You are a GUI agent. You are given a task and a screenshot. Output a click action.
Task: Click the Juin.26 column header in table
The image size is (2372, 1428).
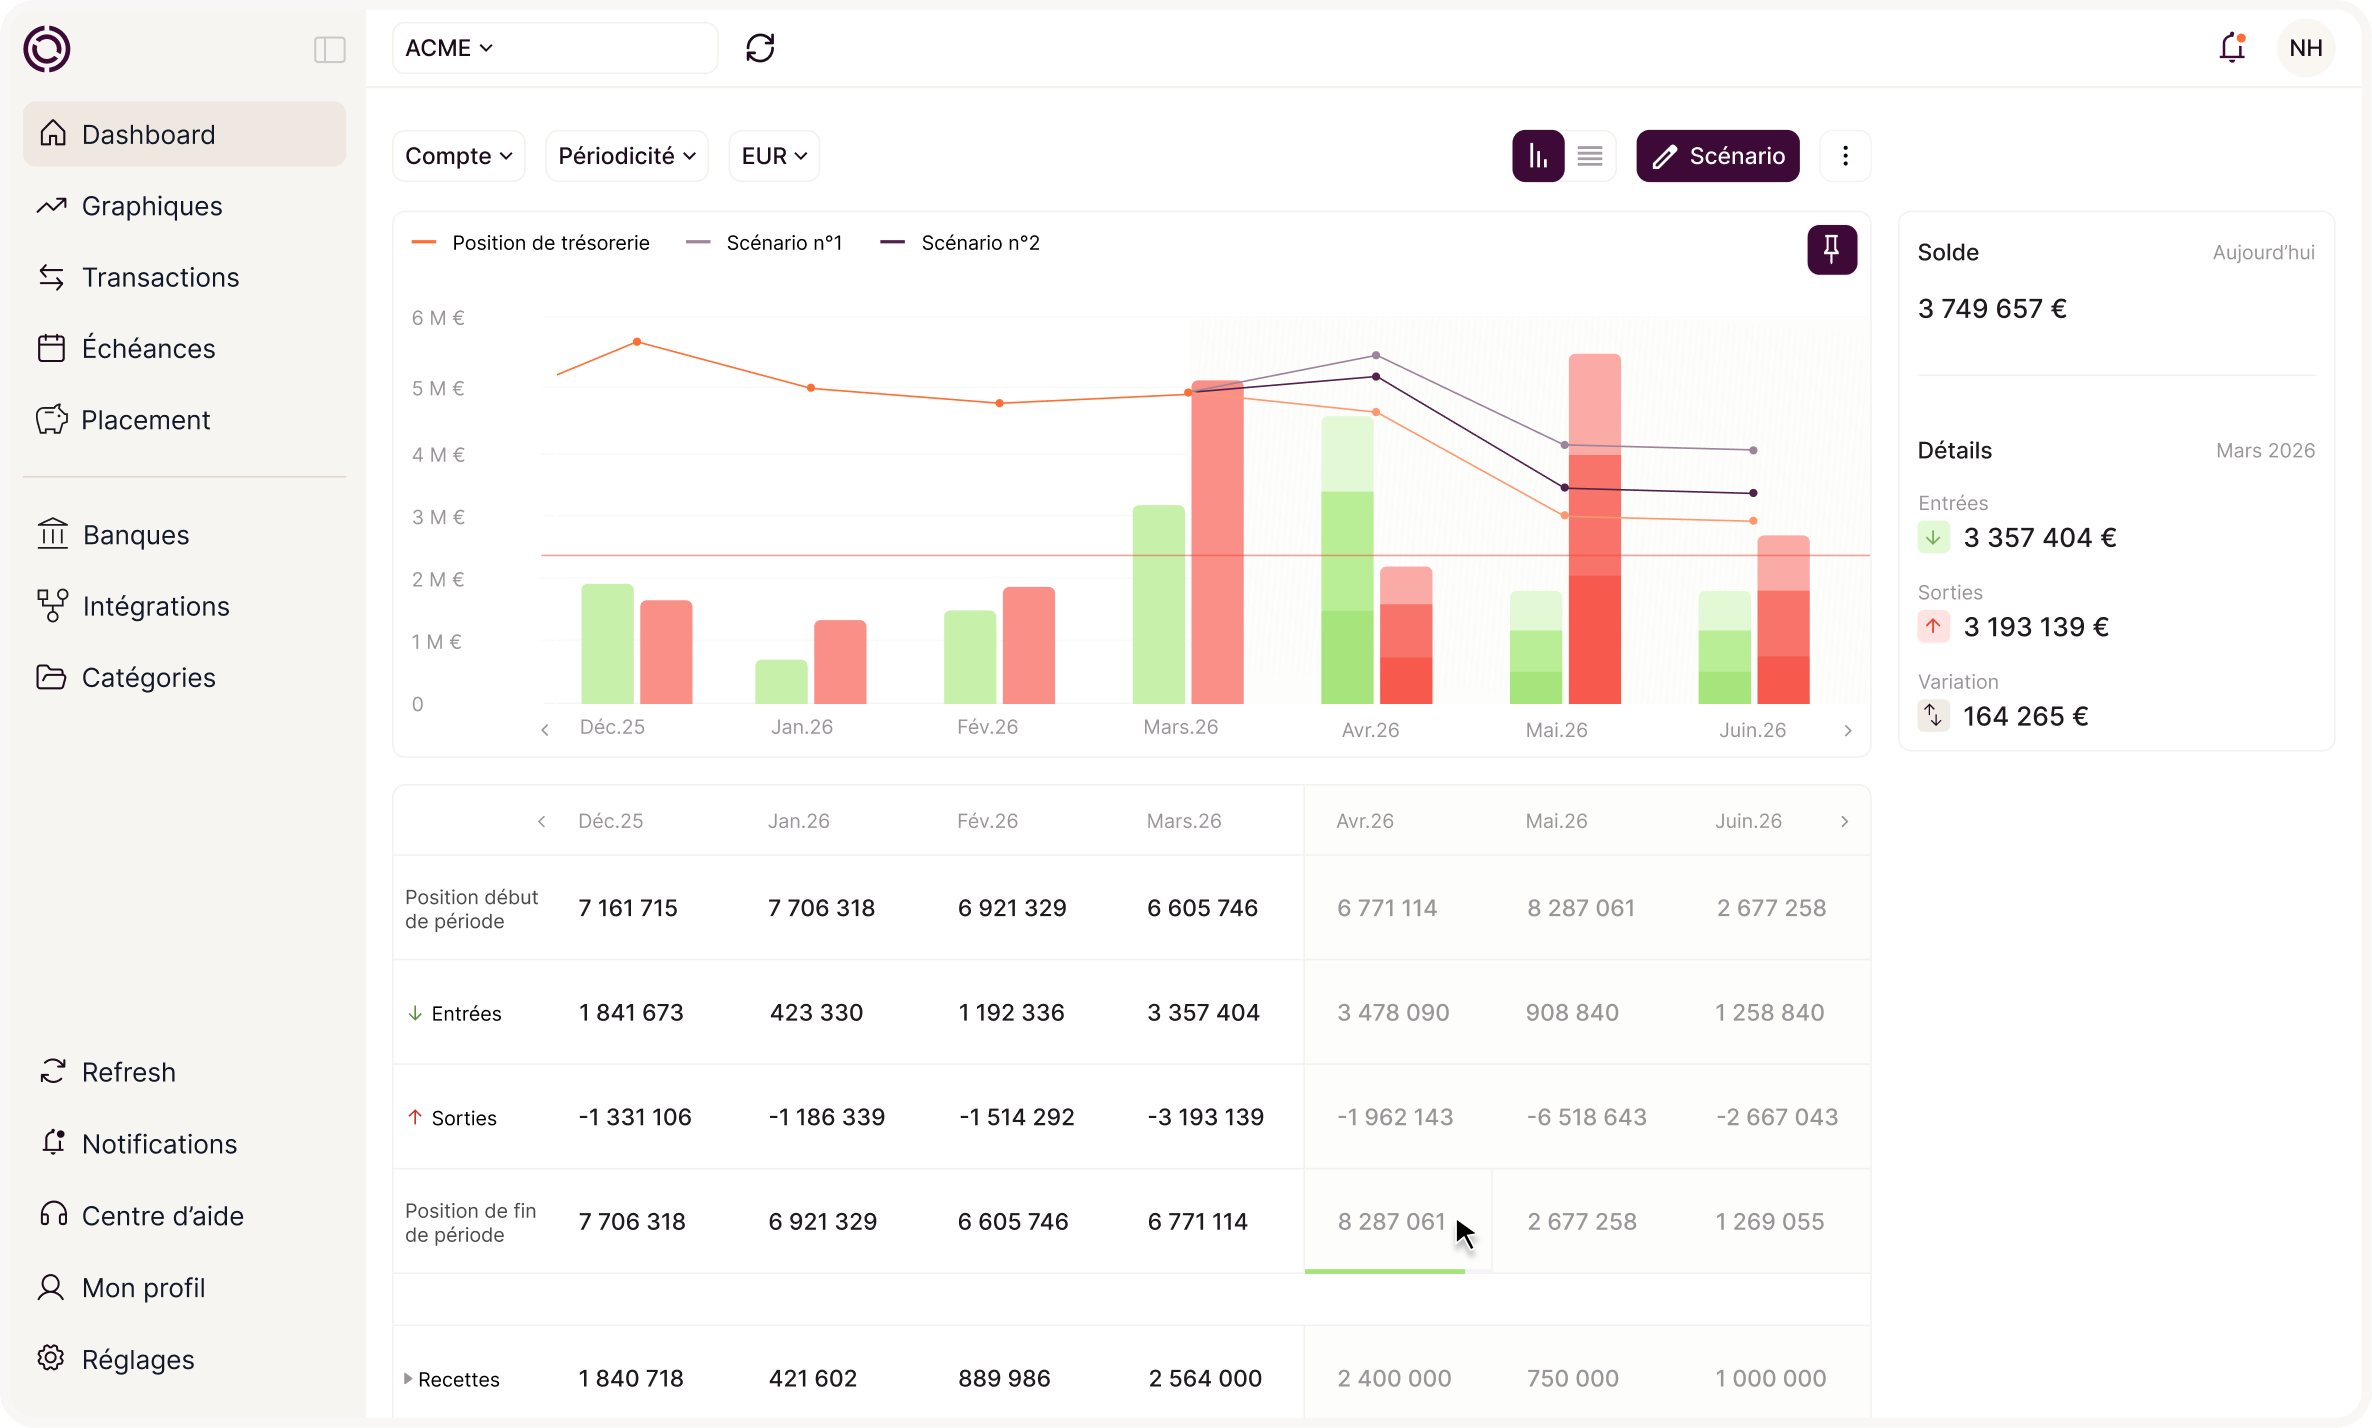(1748, 821)
